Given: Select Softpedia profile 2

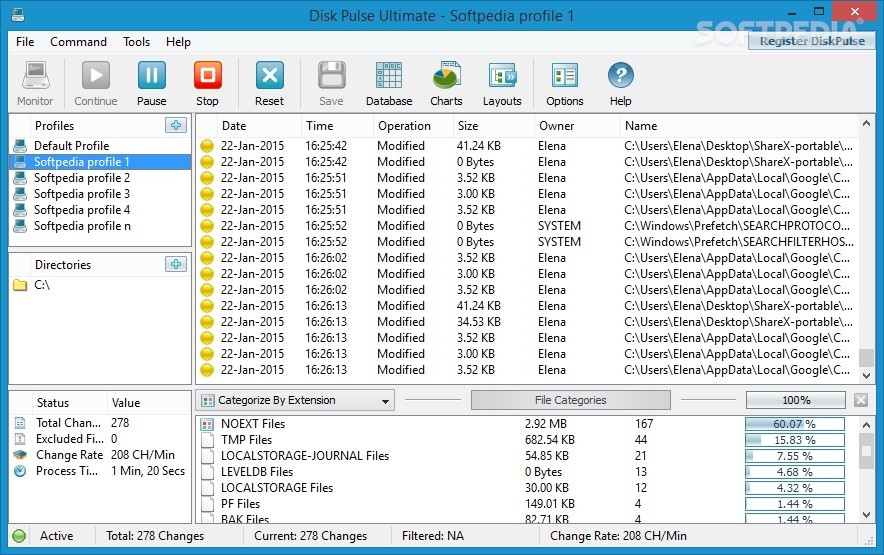Looking at the screenshot, I should click(x=100, y=178).
